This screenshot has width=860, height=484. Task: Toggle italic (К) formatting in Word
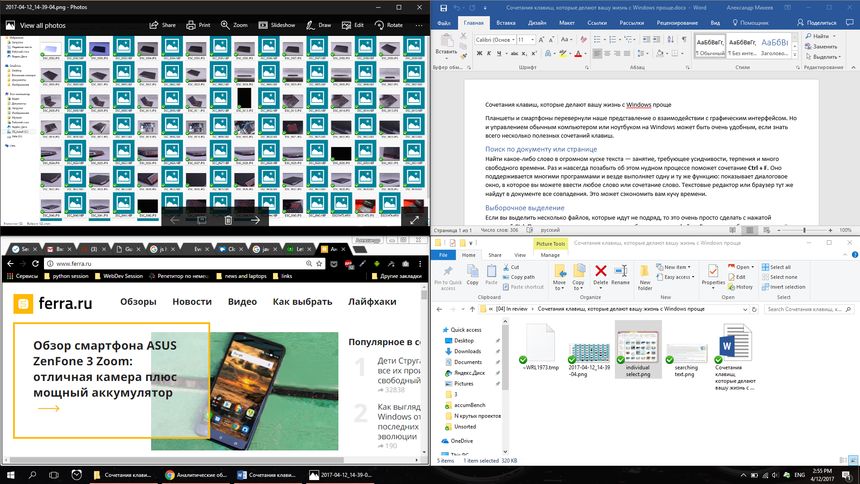(489, 54)
